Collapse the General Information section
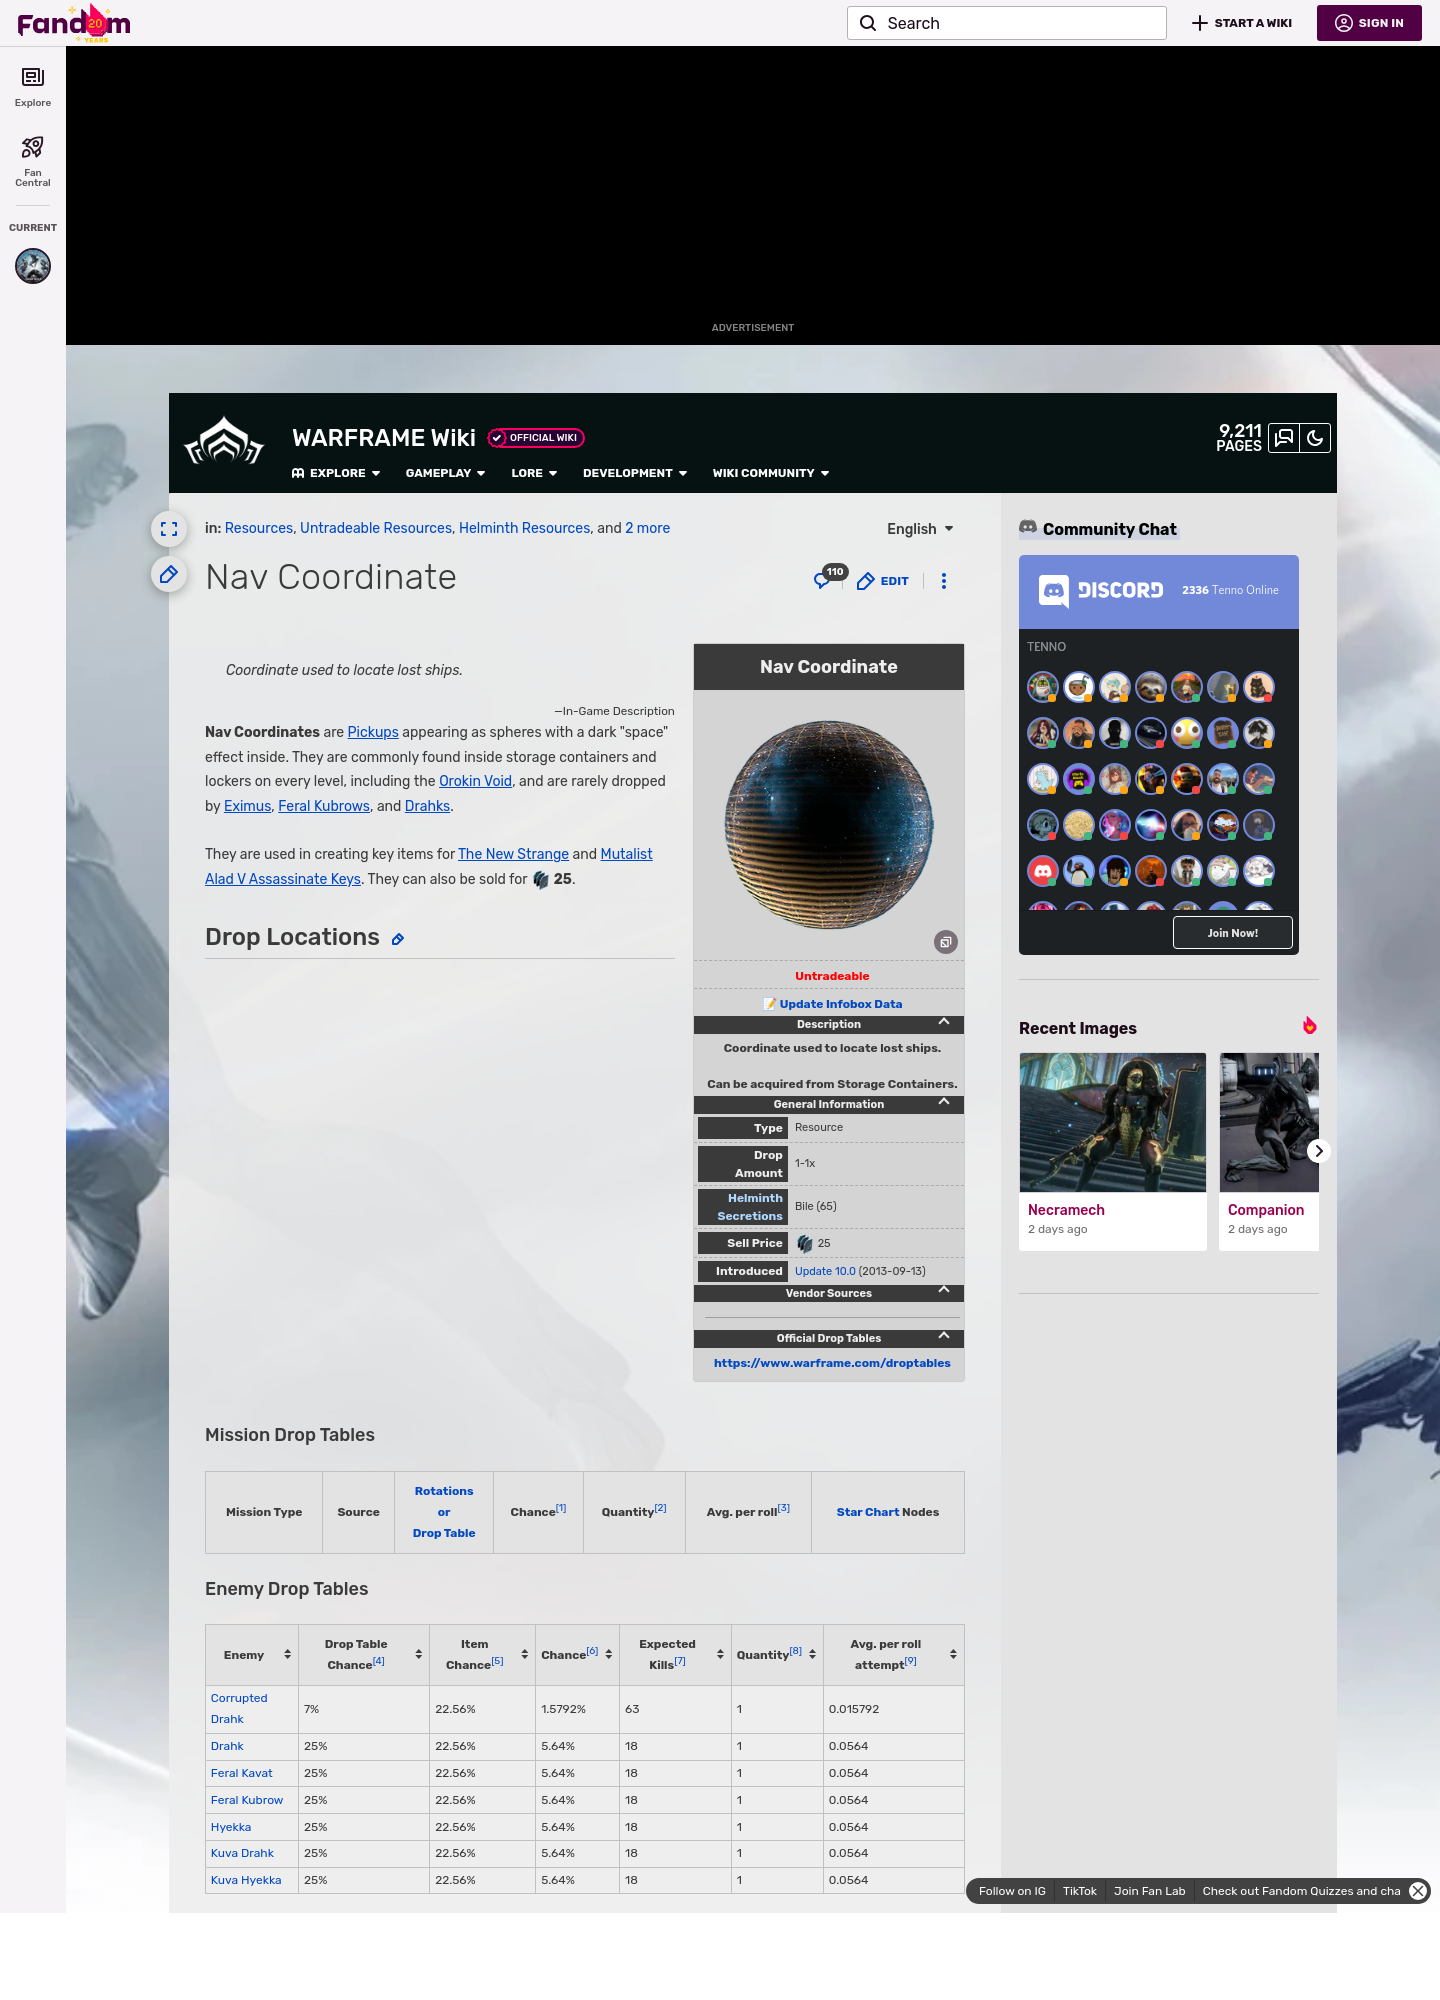The width and height of the screenshot is (1440, 2000). (829, 1104)
